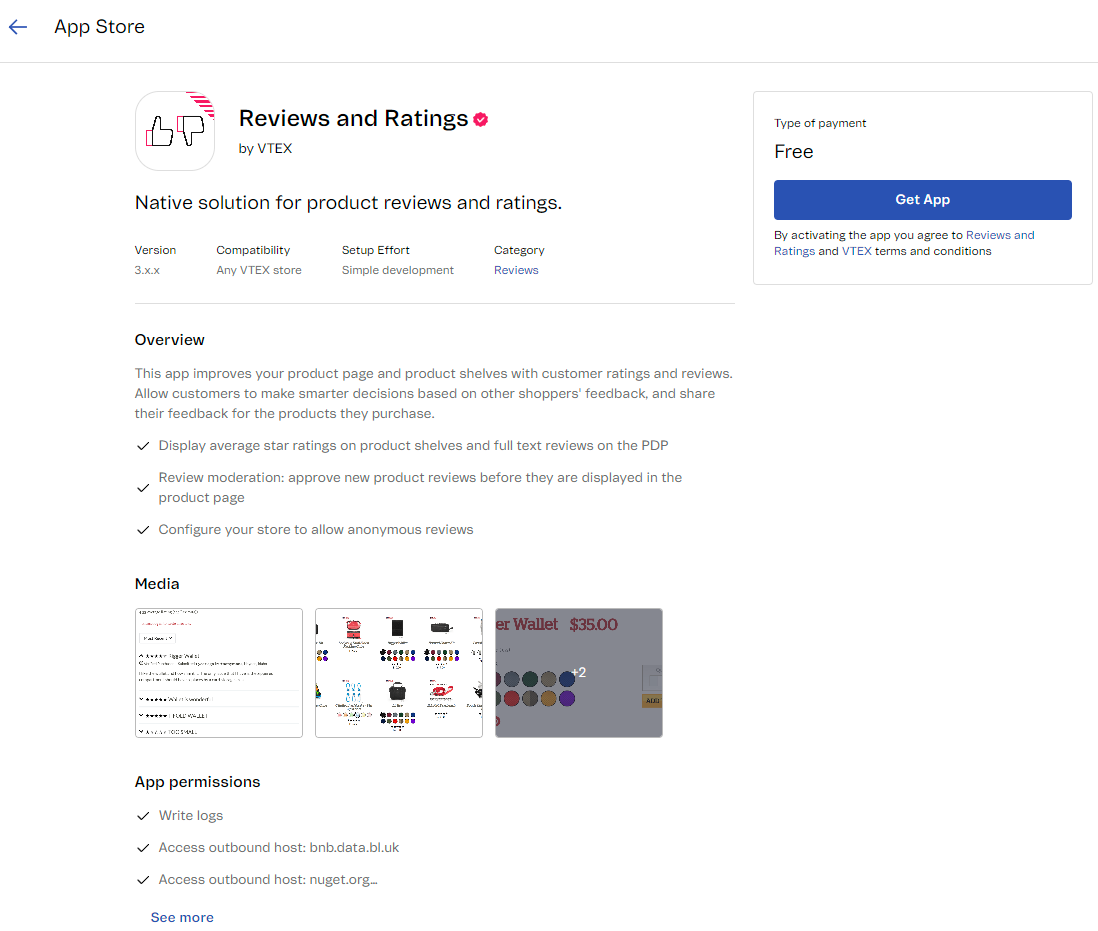This screenshot has height=931, width=1098.
Task: Click the 'by VTEX' vendor text
Action: [265, 148]
